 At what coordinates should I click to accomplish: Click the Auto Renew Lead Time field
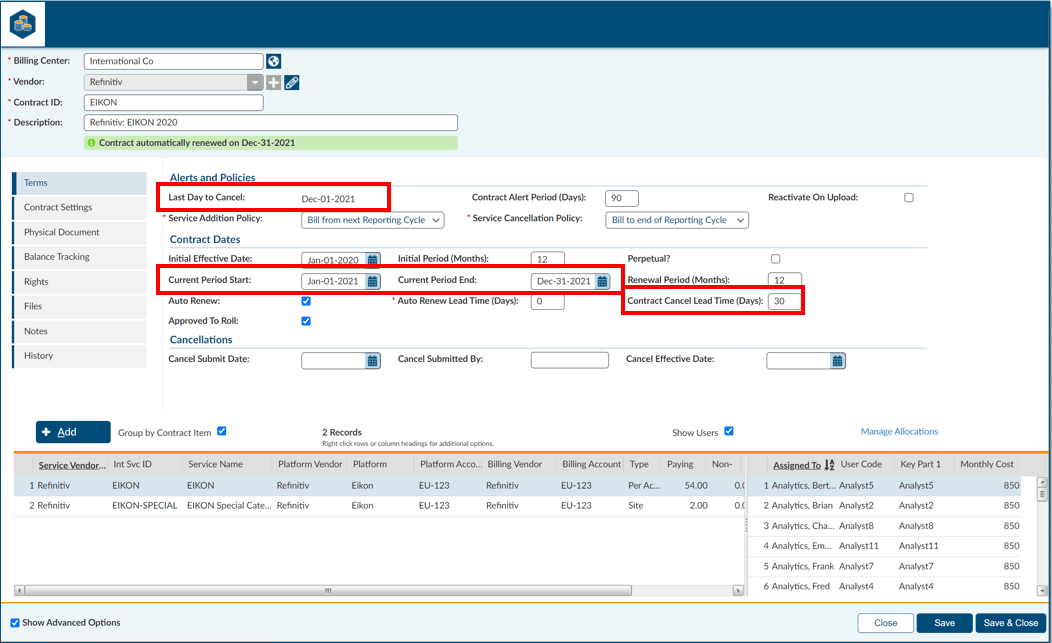click(547, 301)
